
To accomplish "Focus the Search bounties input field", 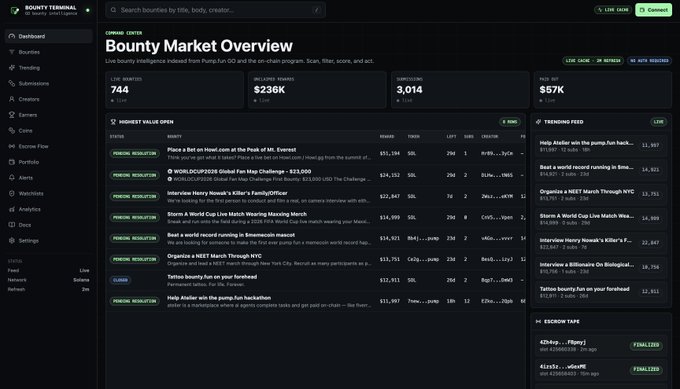I will [x=216, y=10].
